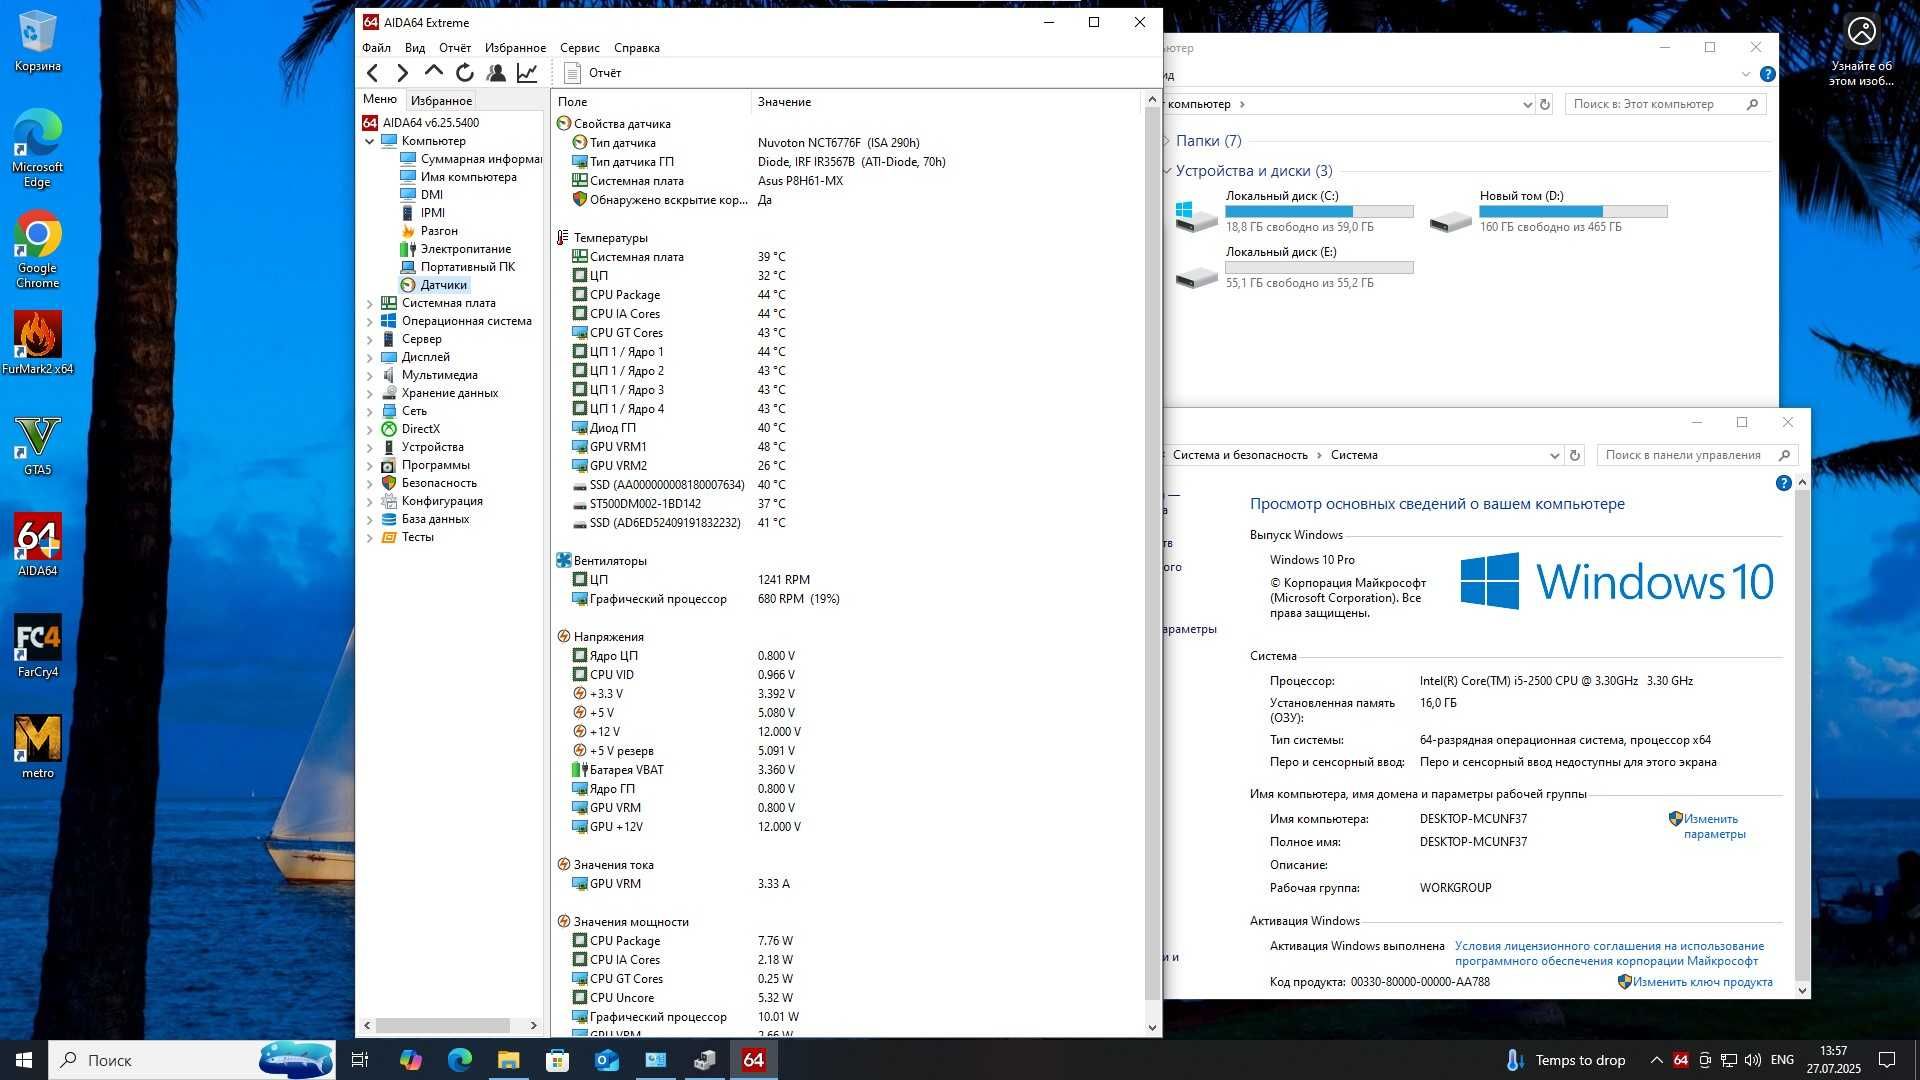Screen dimensions: 1920x1080
Task: Open Google Chrome desktop shortcut
Action: tap(37, 249)
